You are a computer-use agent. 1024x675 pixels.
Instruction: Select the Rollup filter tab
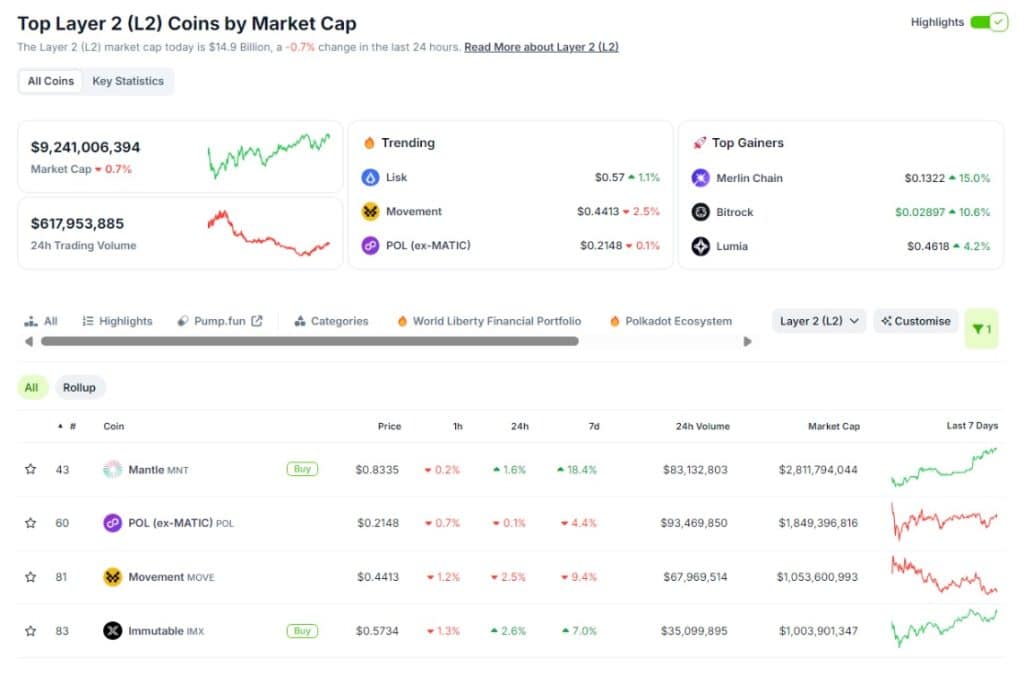click(x=80, y=387)
